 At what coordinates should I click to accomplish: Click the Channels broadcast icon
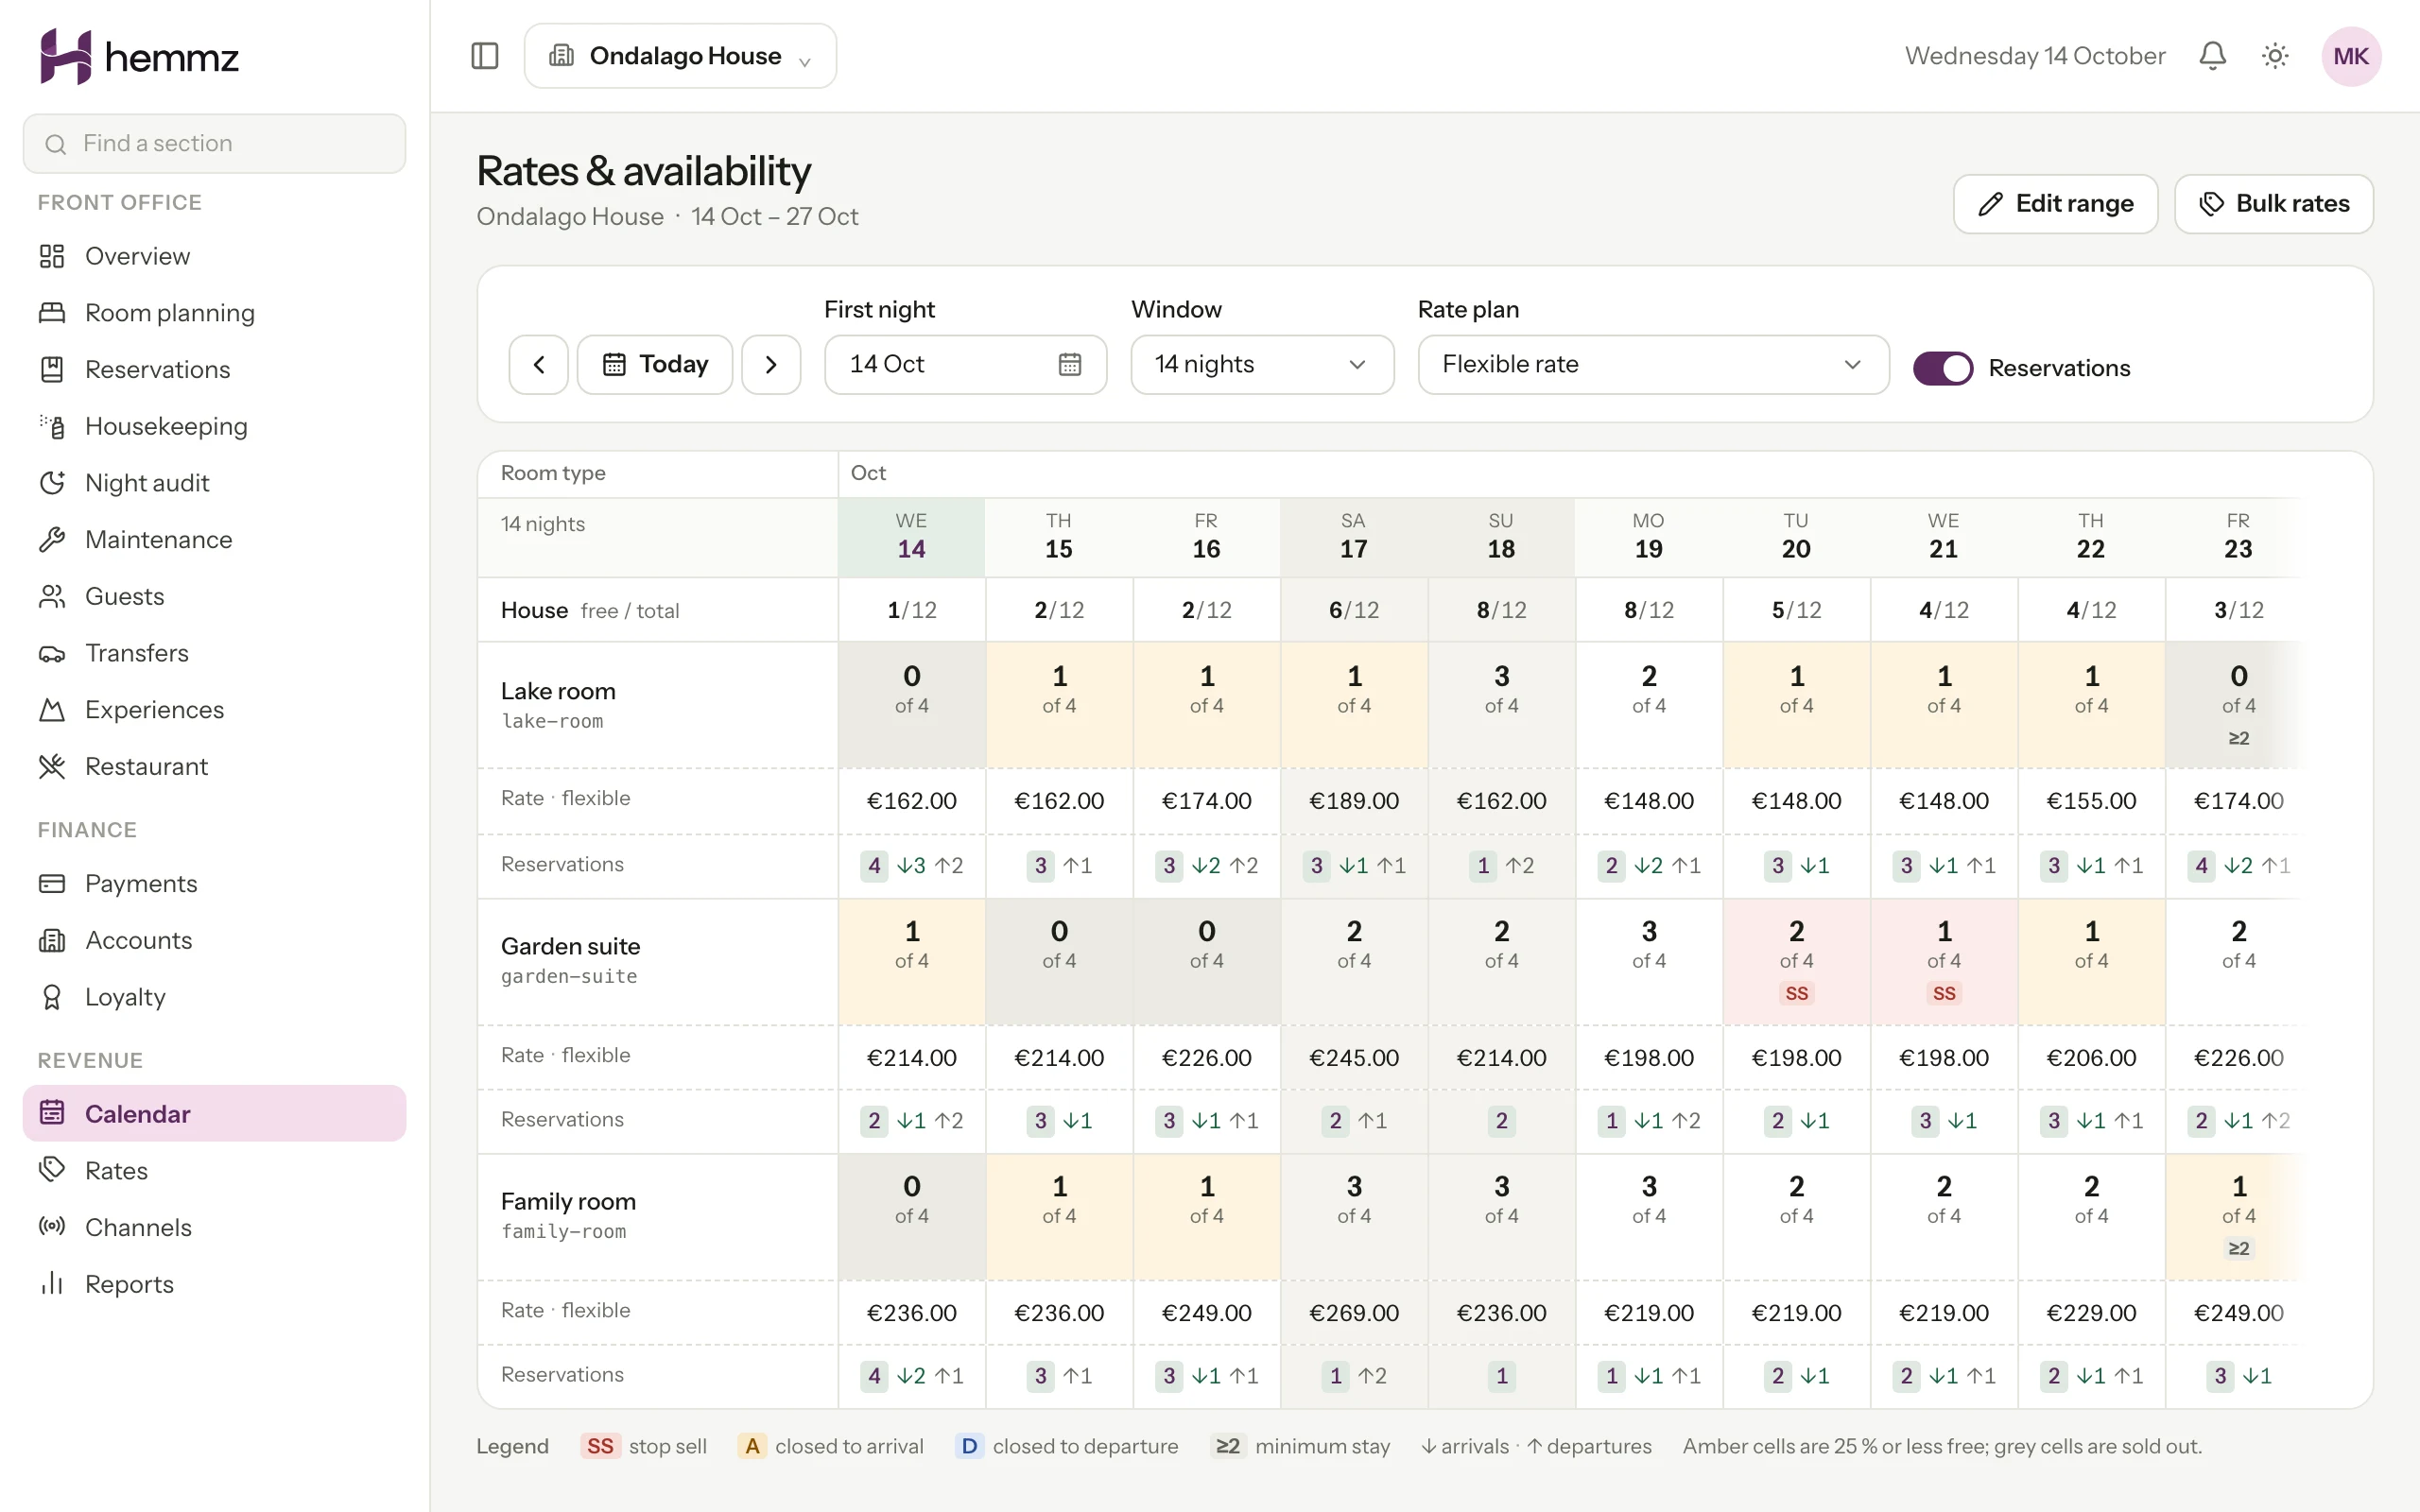[x=52, y=1227]
